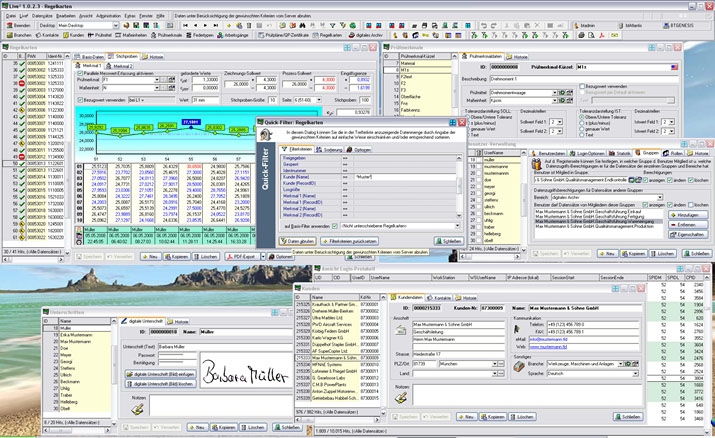This screenshot has width=715, height=438.
Task: Click the undo arrow in the main toolbar
Action: (x=484, y=26)
